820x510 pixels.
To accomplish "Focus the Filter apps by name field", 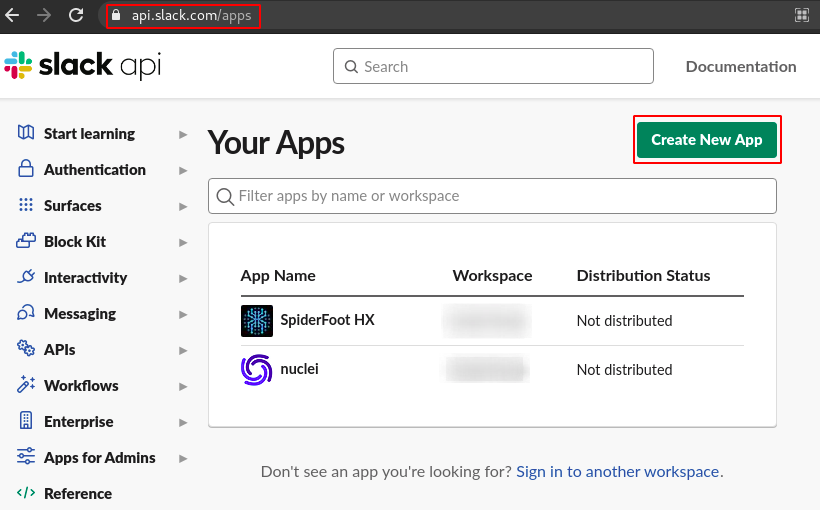I will (492, 196).
